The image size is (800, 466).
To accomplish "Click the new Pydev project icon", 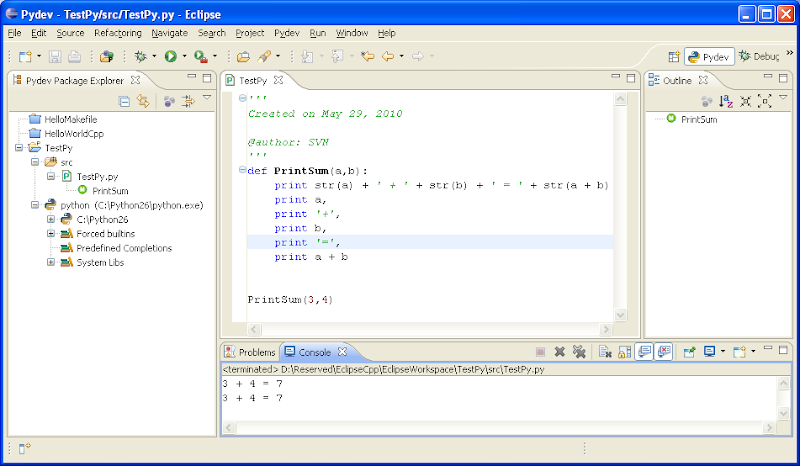I will (107, 56).
